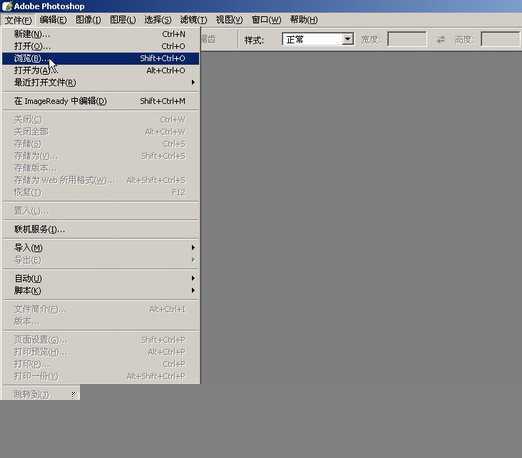Choose 打开(O)... from the File menu
The image size is (522, 458).
coord(101,46)
